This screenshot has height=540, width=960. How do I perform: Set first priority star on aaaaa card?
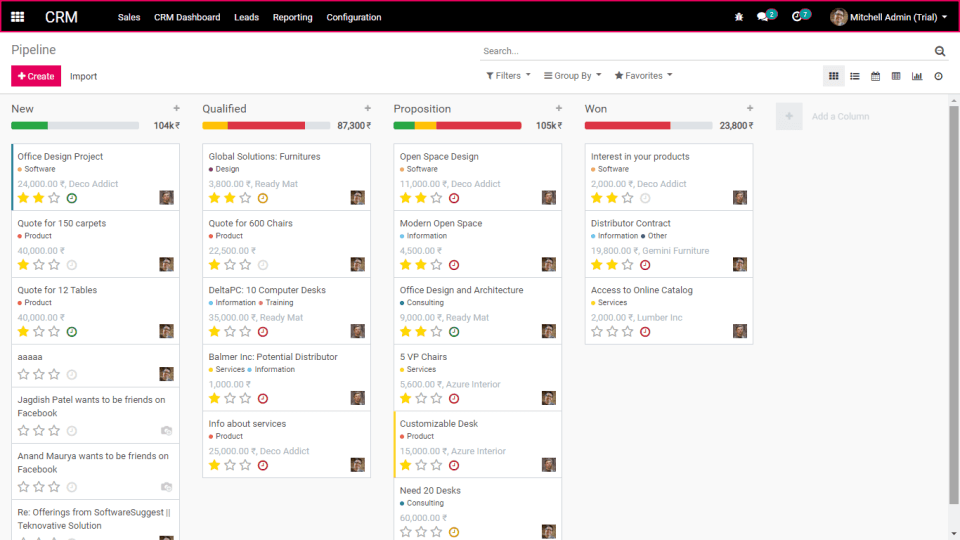[23, 374]
